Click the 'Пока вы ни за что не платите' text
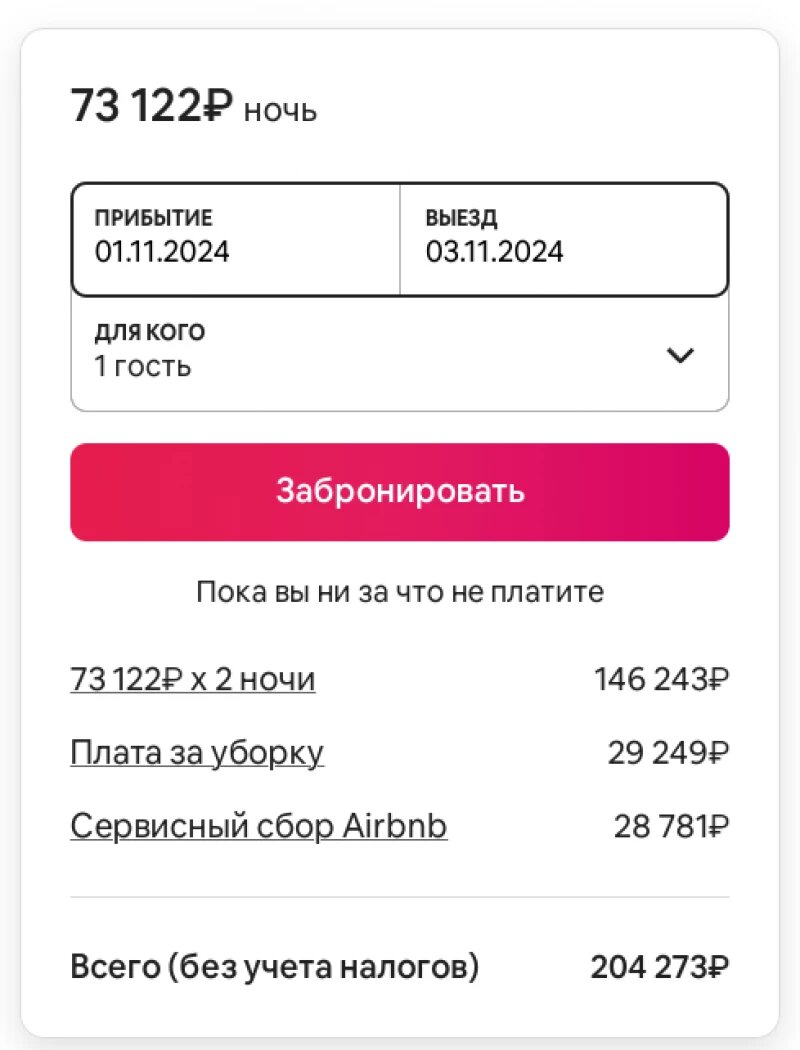Screen dimensions: 800x1050 point(400,592)
